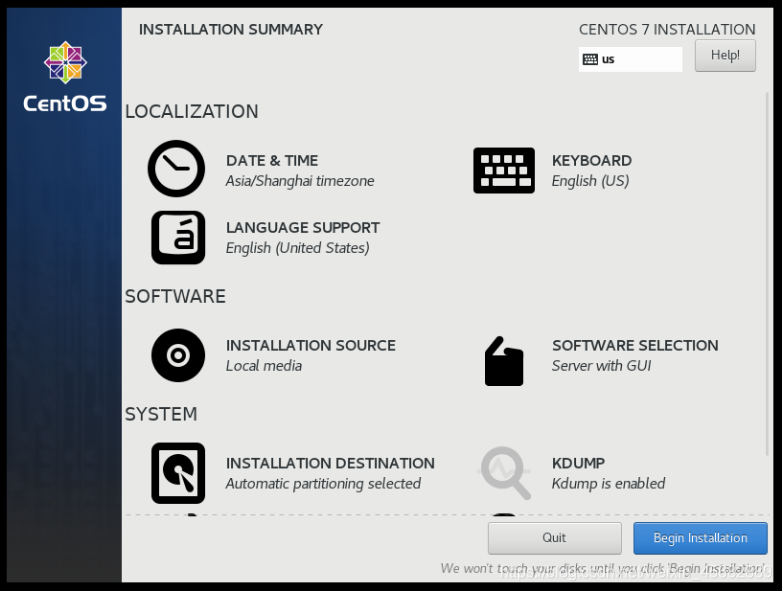
Task: Click the LOCALIZATION section header
Action: click(192, 111)
